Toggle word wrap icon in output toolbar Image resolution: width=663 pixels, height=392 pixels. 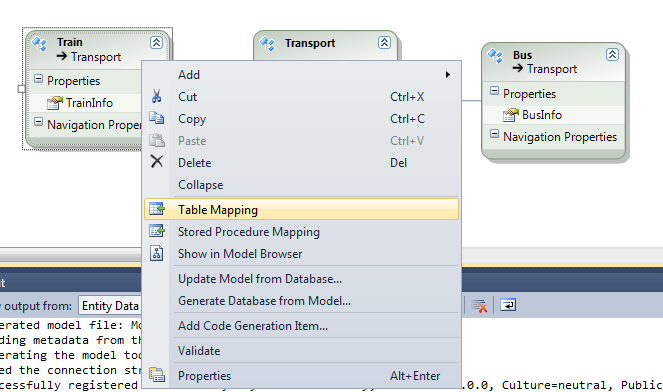click(508, 305)
